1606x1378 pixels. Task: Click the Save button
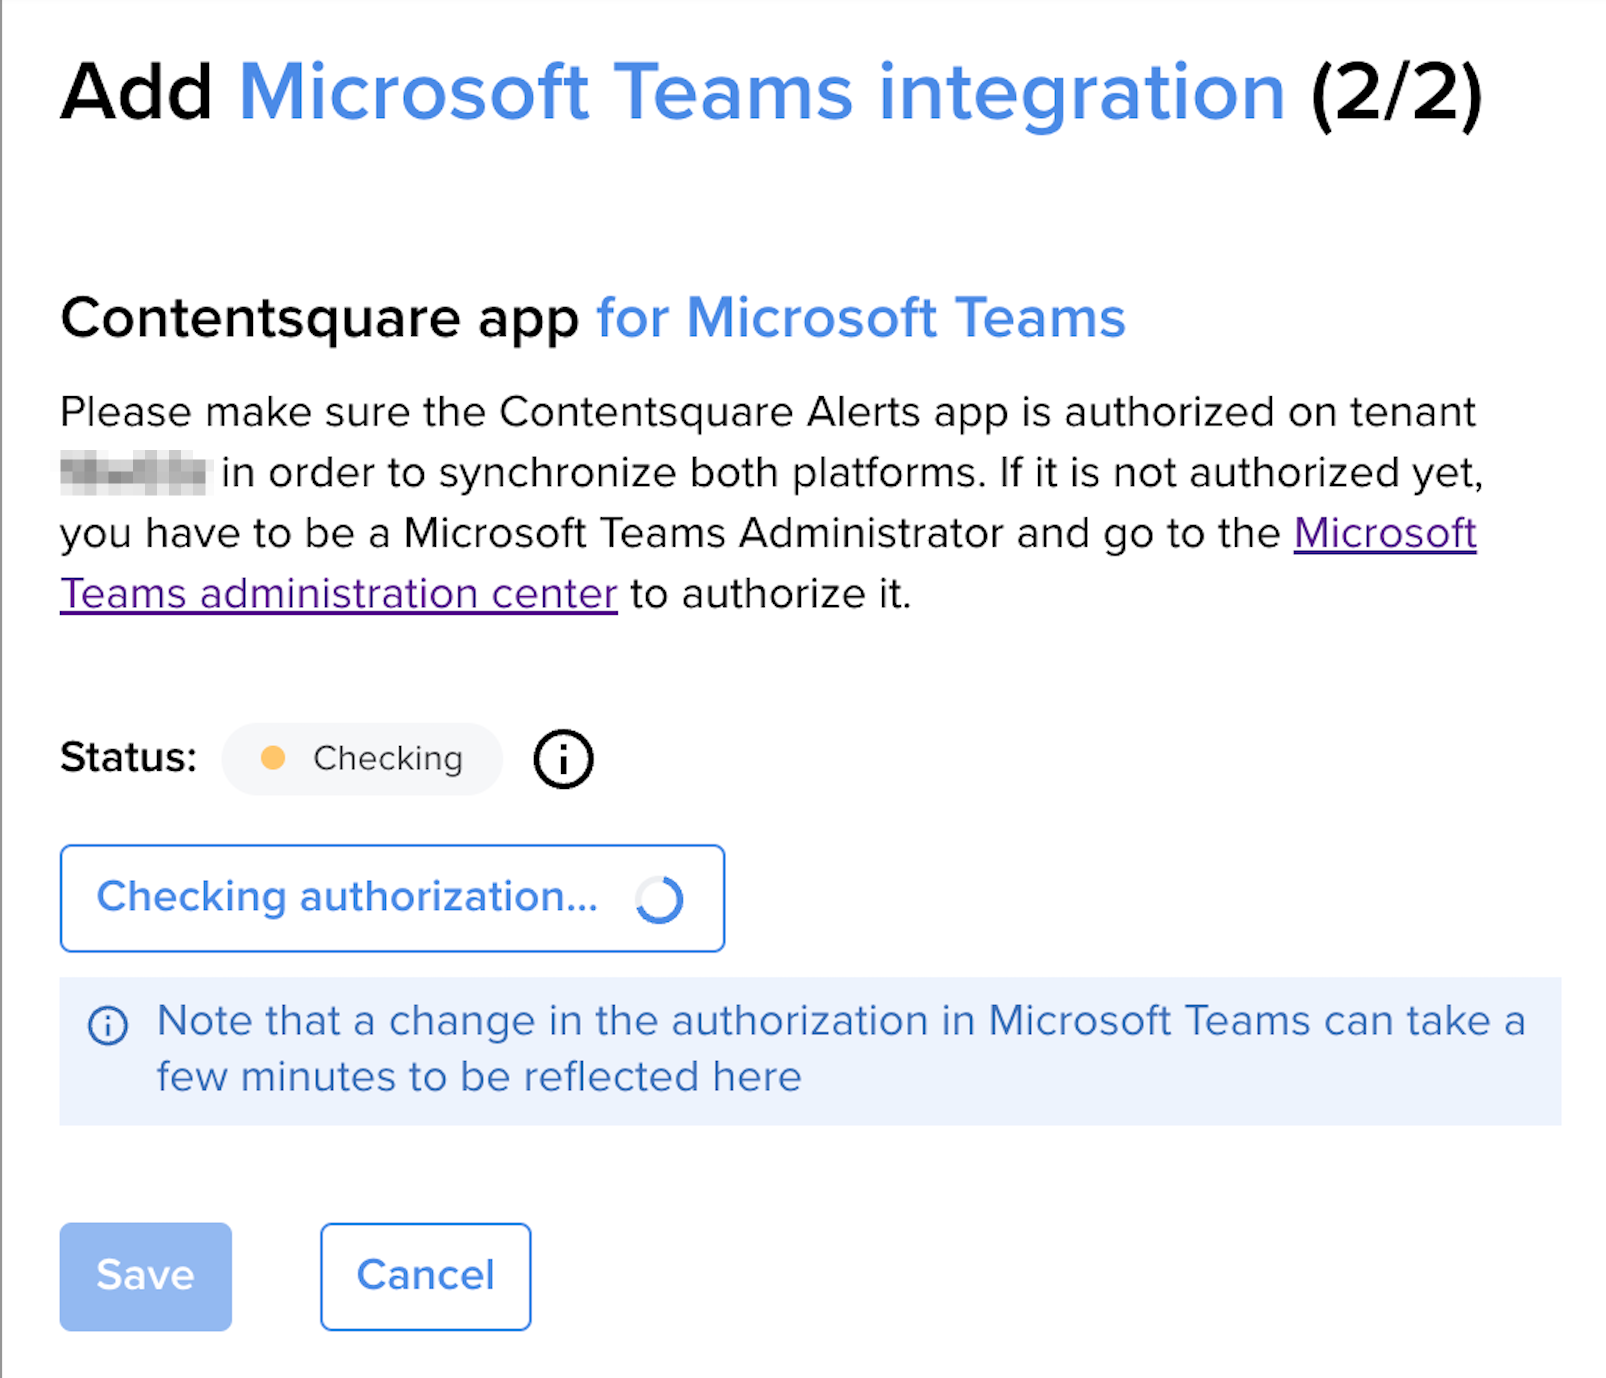click(x=146, y=1276)
